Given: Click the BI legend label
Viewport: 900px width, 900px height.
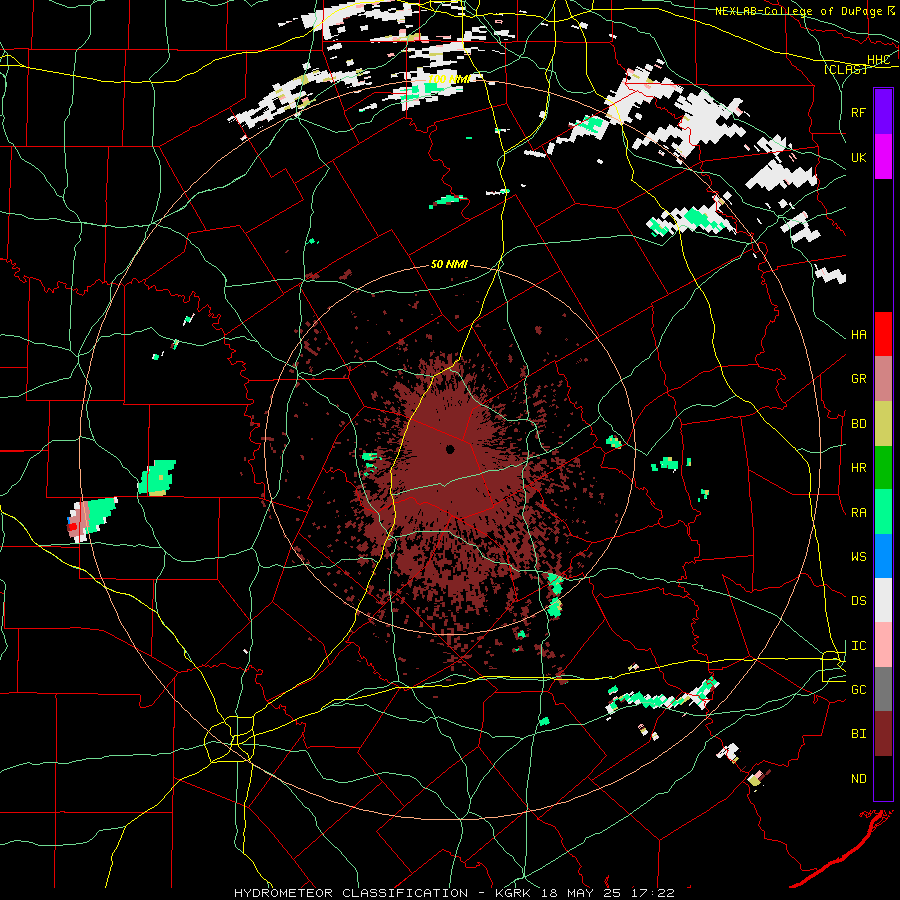Looking at the screenshot, I should pyautogui.click(x=858, y=734).
